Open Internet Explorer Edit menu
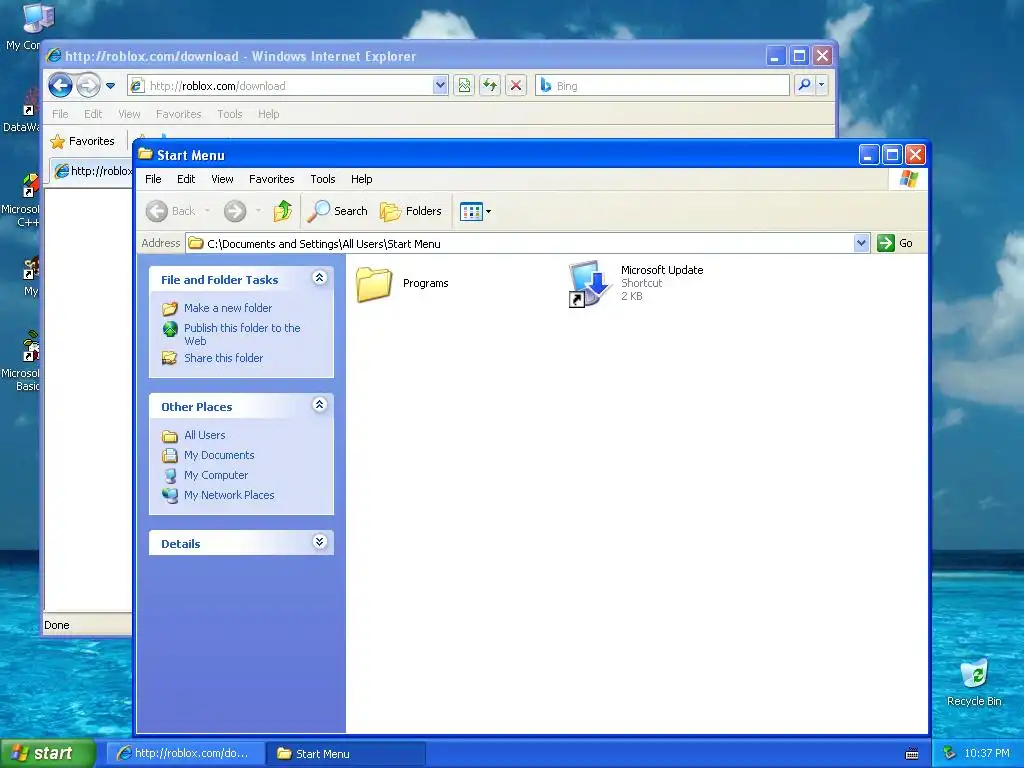This screenshot has height=768, width=1024. click(93, 114)
